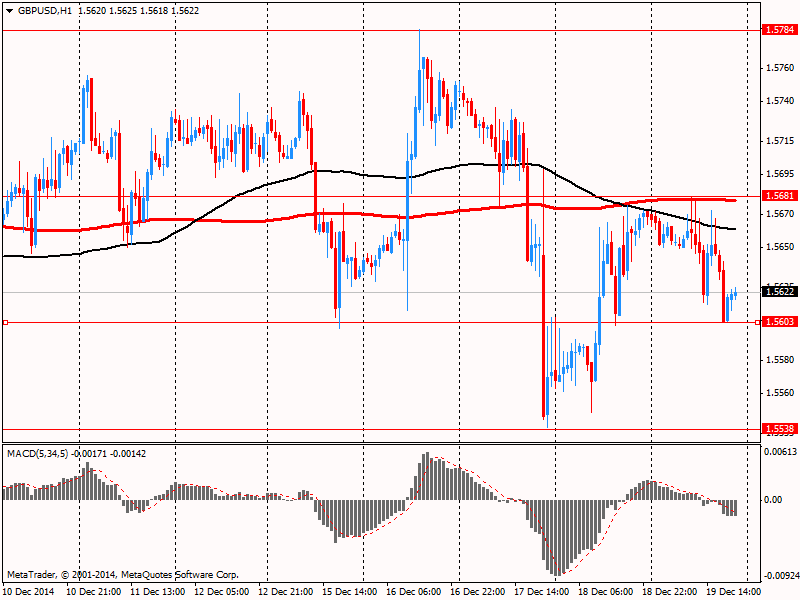Click the 18 Dec 22:00 time axis label

click(669, 591)
